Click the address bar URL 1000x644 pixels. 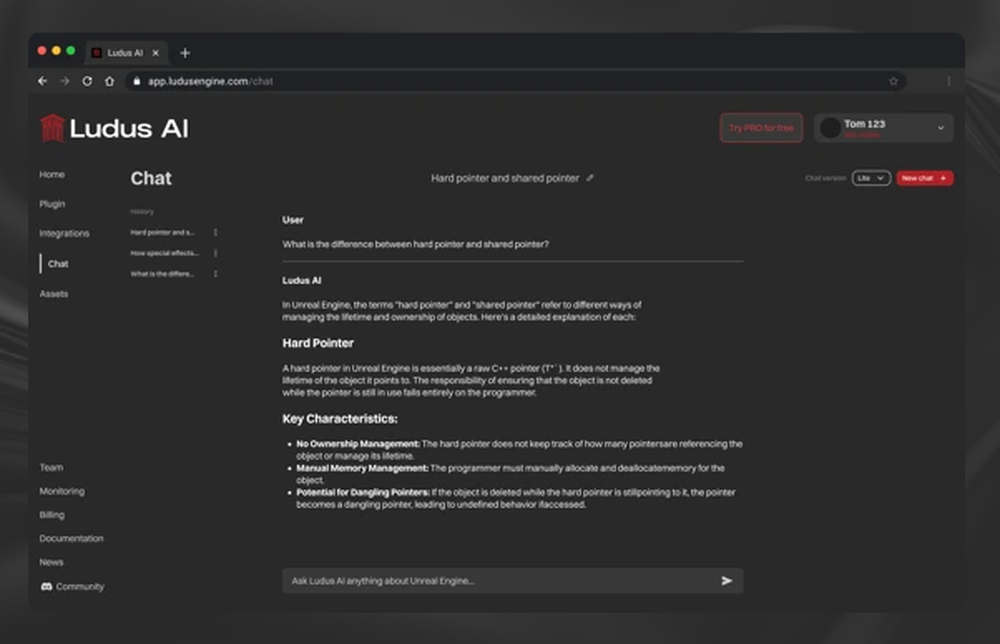pos(210,81)
